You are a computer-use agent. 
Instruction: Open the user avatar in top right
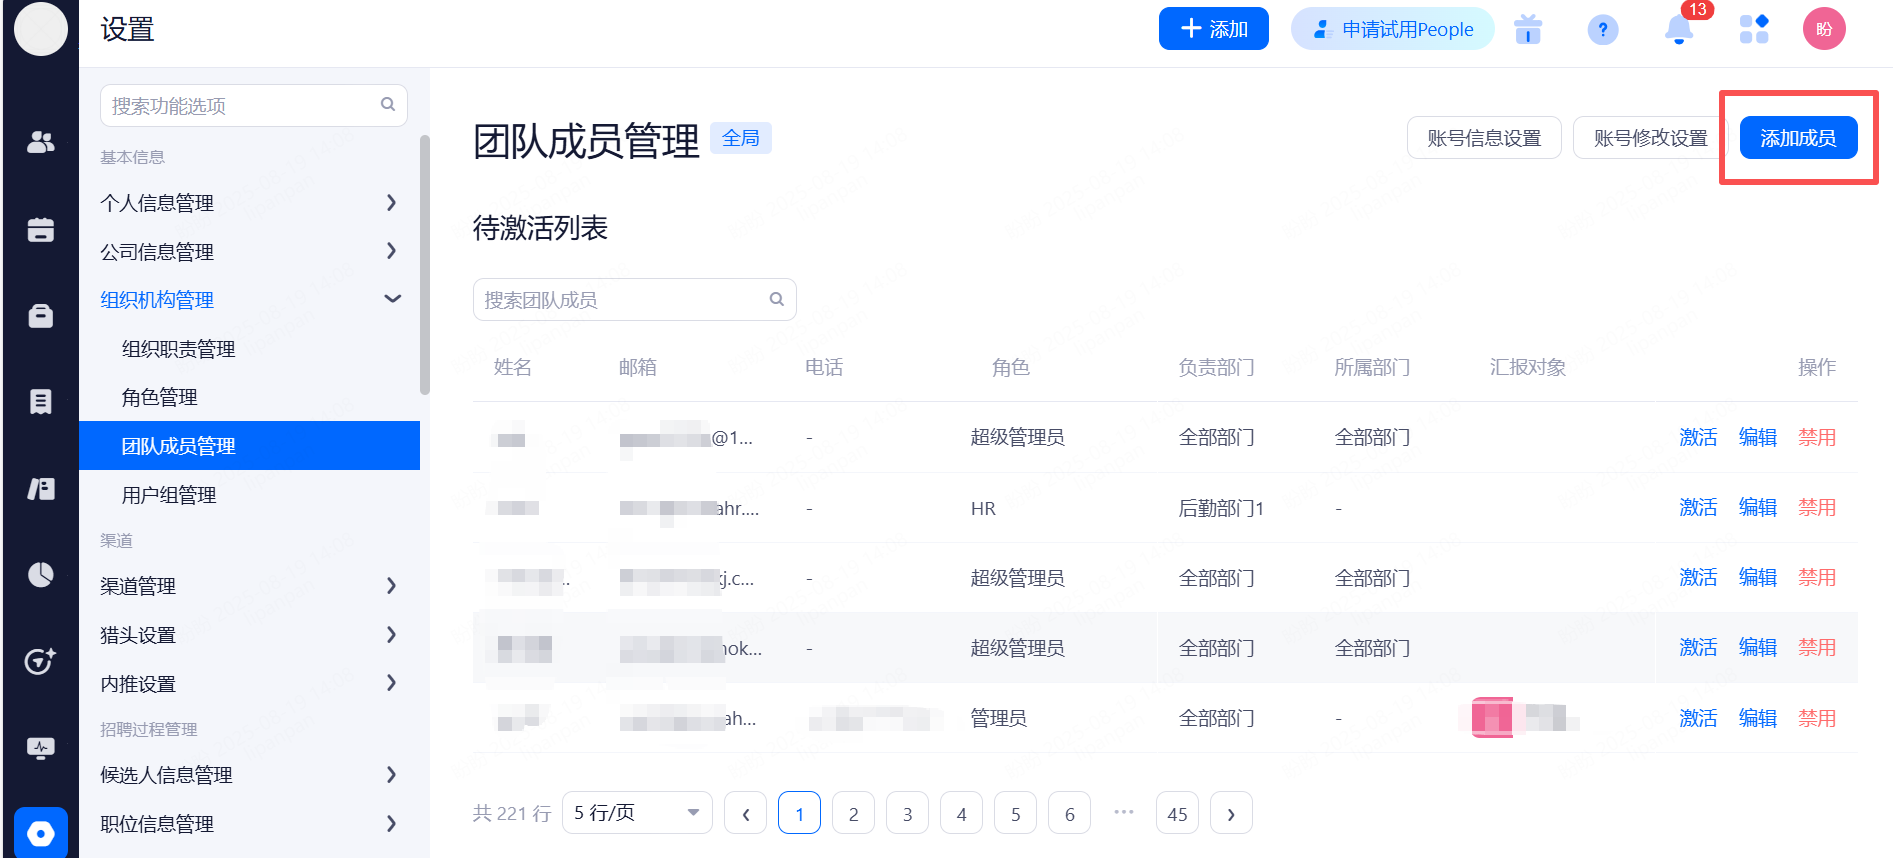click(1823, 29)
